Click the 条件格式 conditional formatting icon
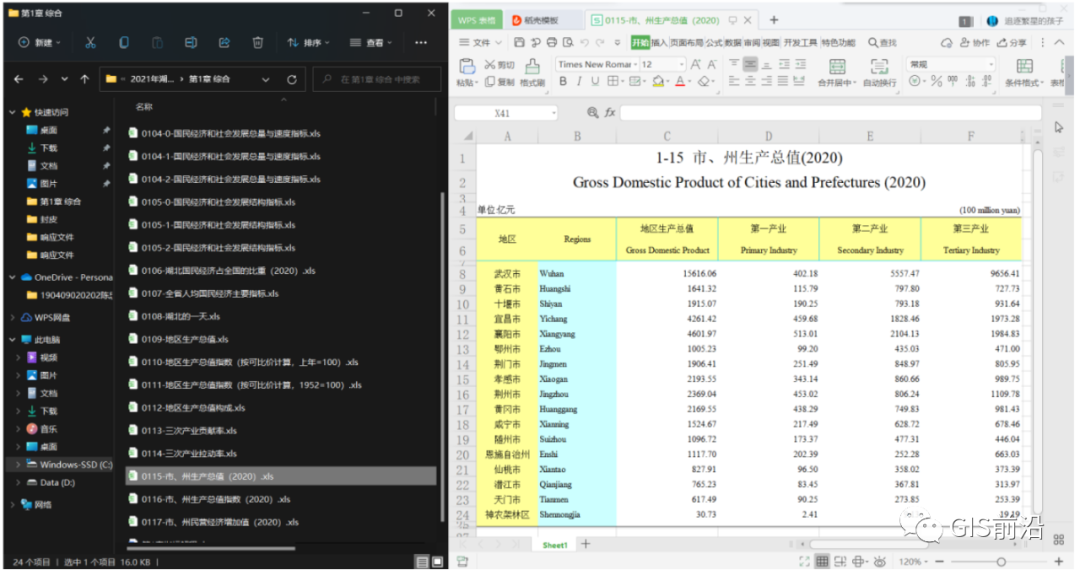The height and width of the screenshot is (575, 1080). (1024, 66)
